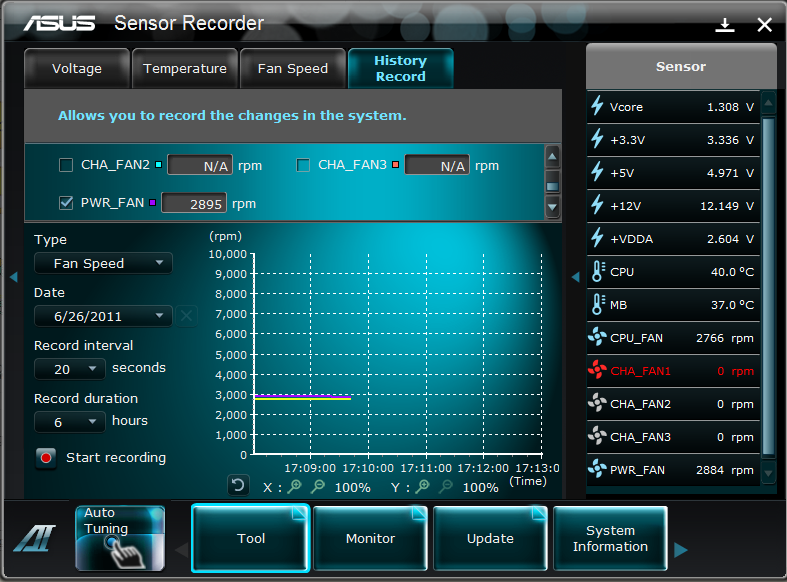Viewport: 787px width, 582px height.
Task: Switch to the Voltage tab
Action: tap(77, 68)
